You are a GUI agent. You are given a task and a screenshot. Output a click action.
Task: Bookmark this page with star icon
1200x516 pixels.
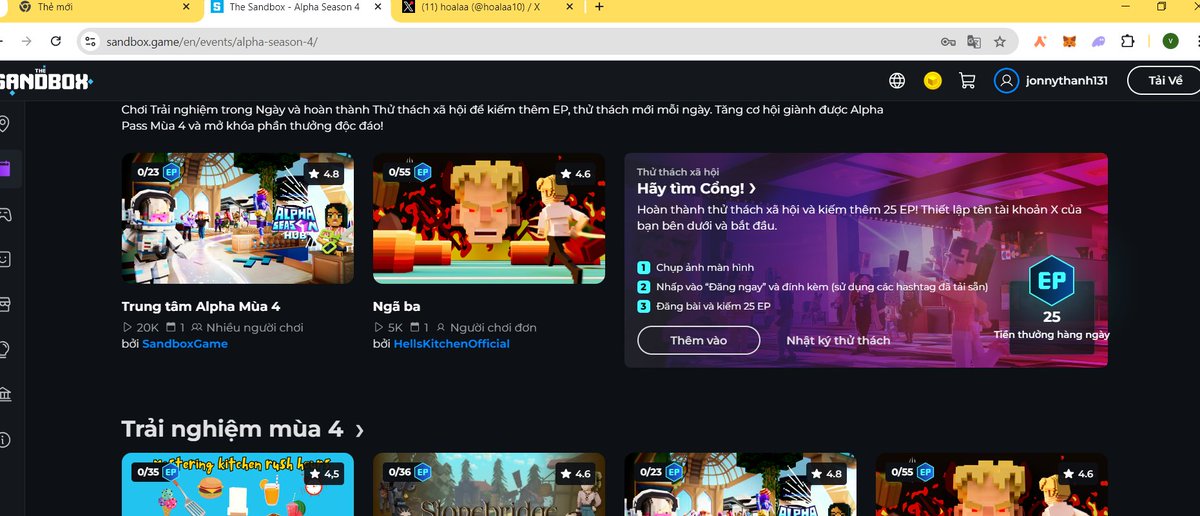1000,41
